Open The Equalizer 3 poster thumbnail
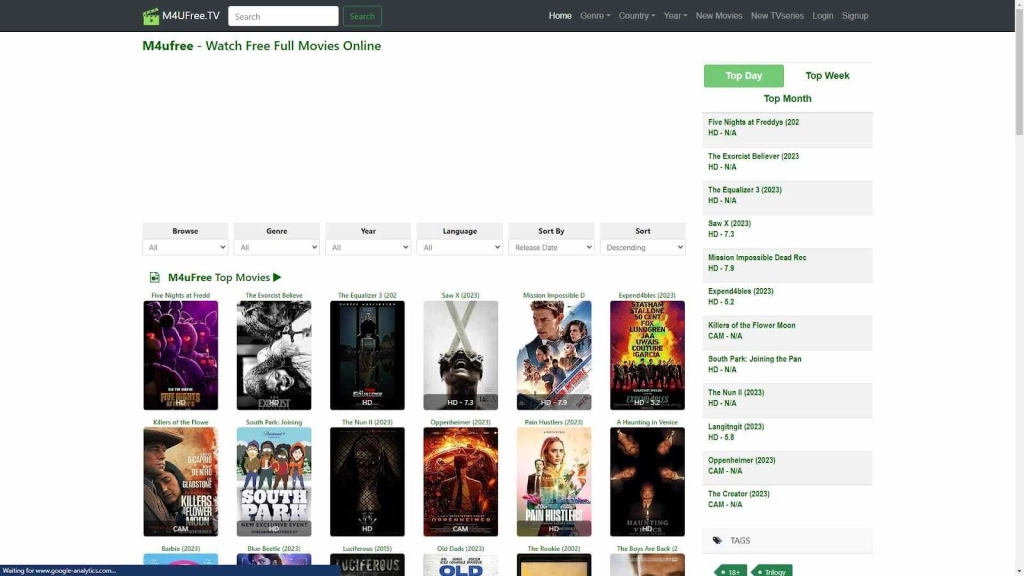 pos(367,355)
